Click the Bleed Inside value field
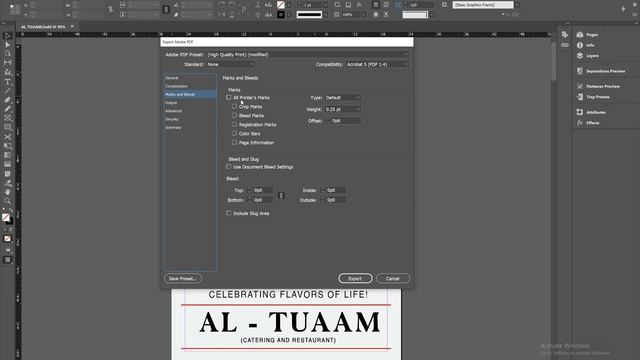The width and height of the screenshot is (640, 360). click(x=336, y=190)
